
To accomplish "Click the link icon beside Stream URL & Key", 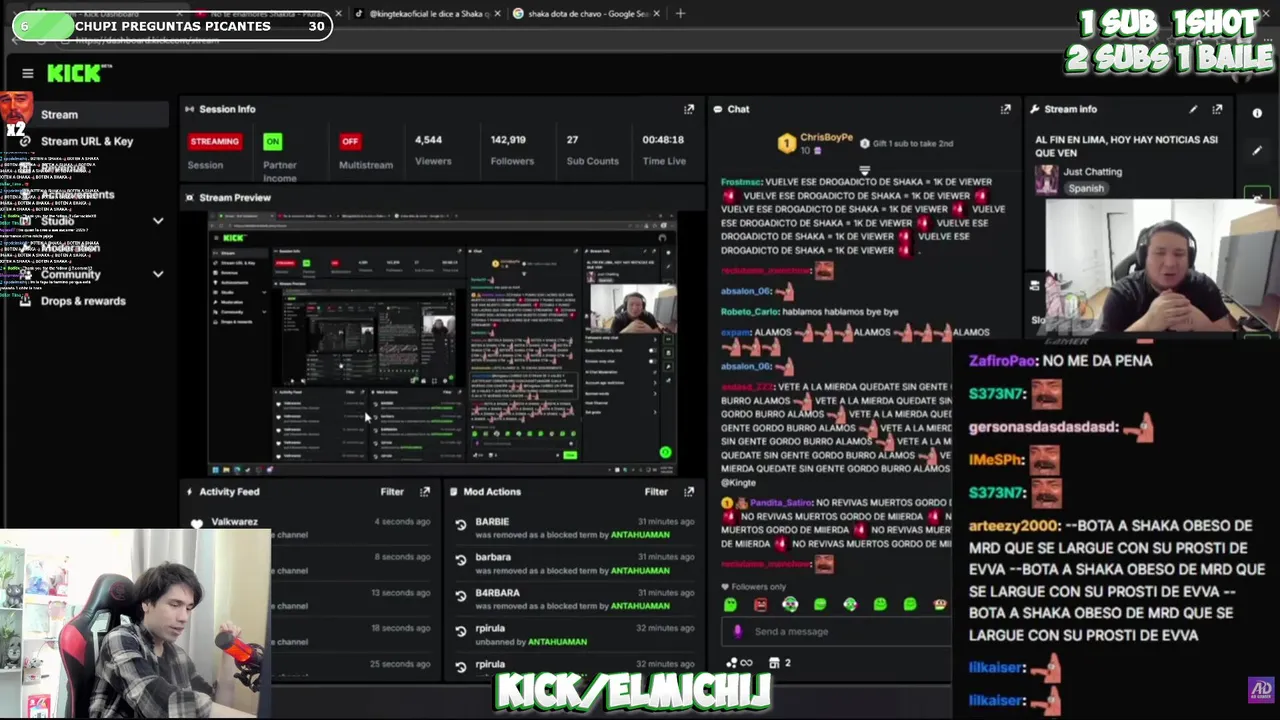I will [x=25, y=141].
